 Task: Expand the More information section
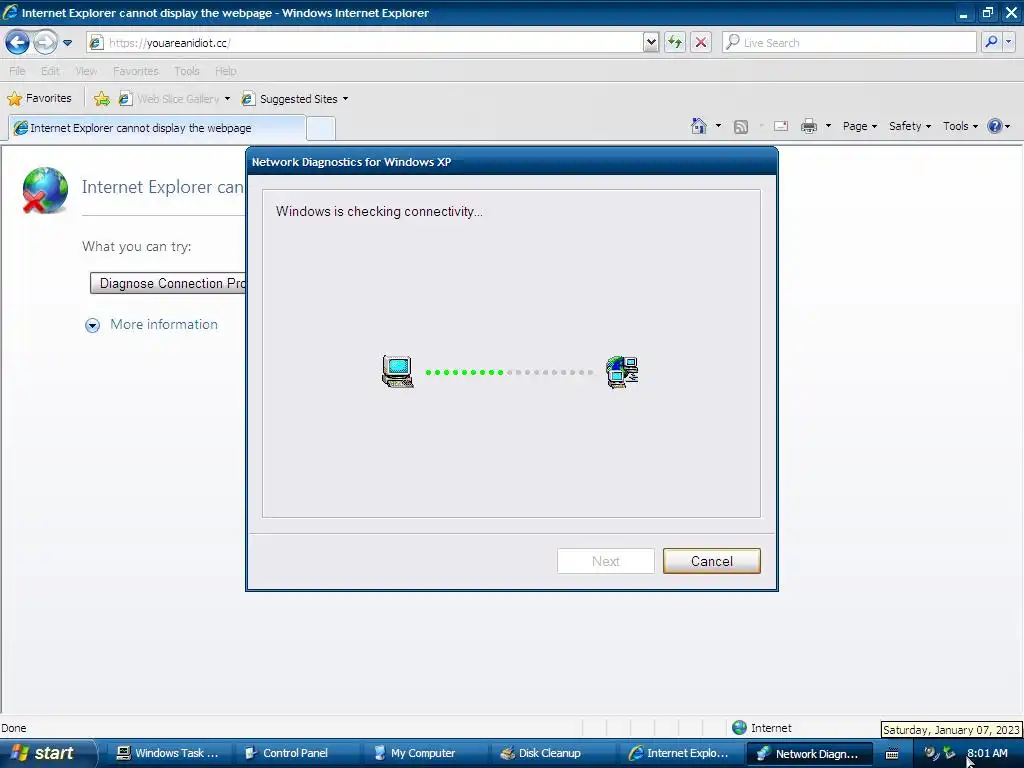tap(152, 325)
